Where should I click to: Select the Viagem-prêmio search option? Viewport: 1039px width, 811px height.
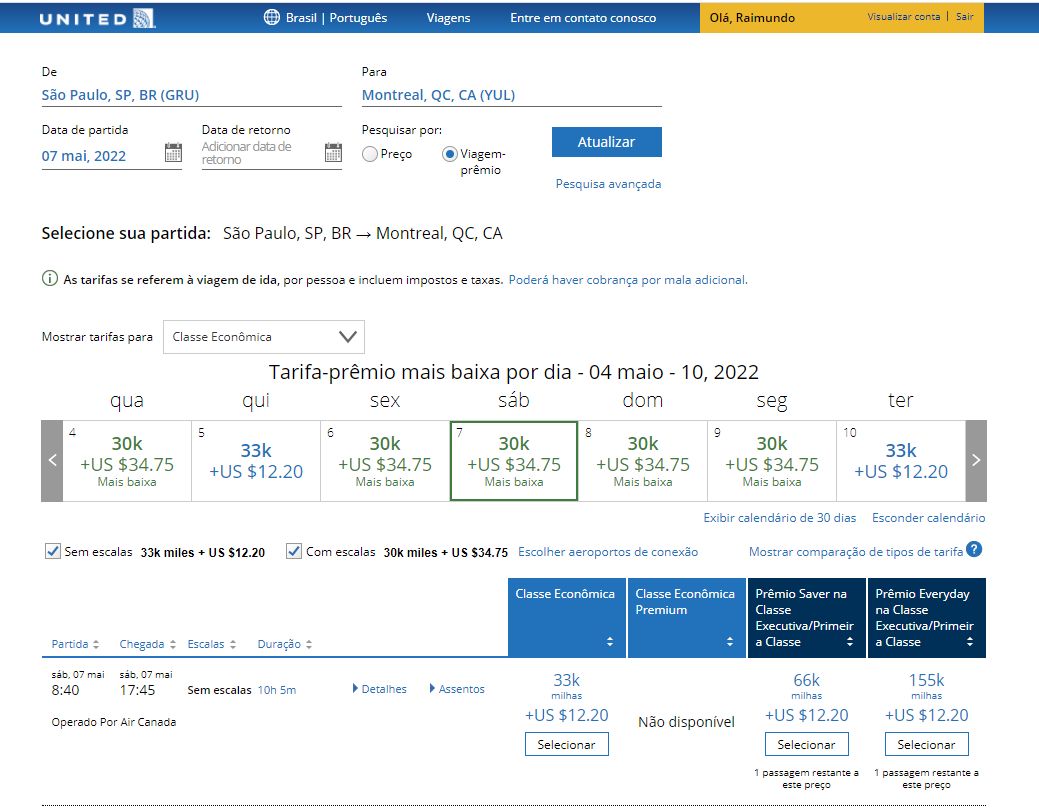[450, 154]
